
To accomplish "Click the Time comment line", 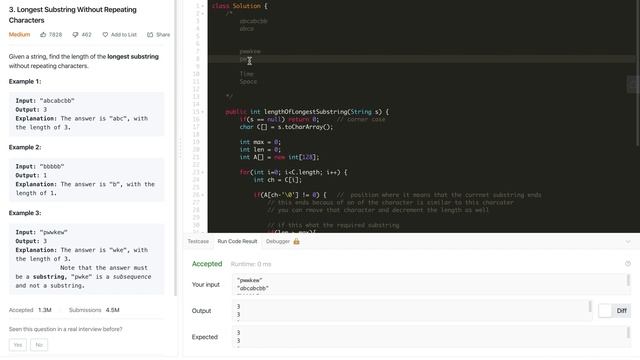I will click(x=247, y=74).
